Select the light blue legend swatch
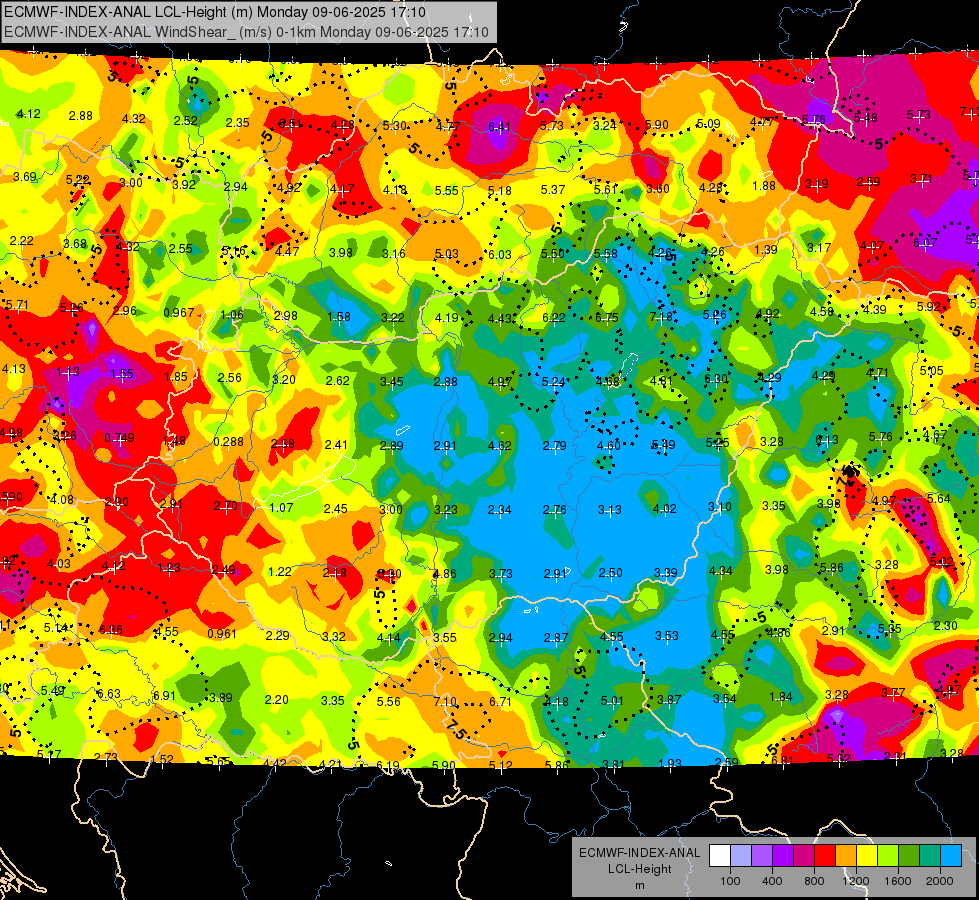 [951, 856]
